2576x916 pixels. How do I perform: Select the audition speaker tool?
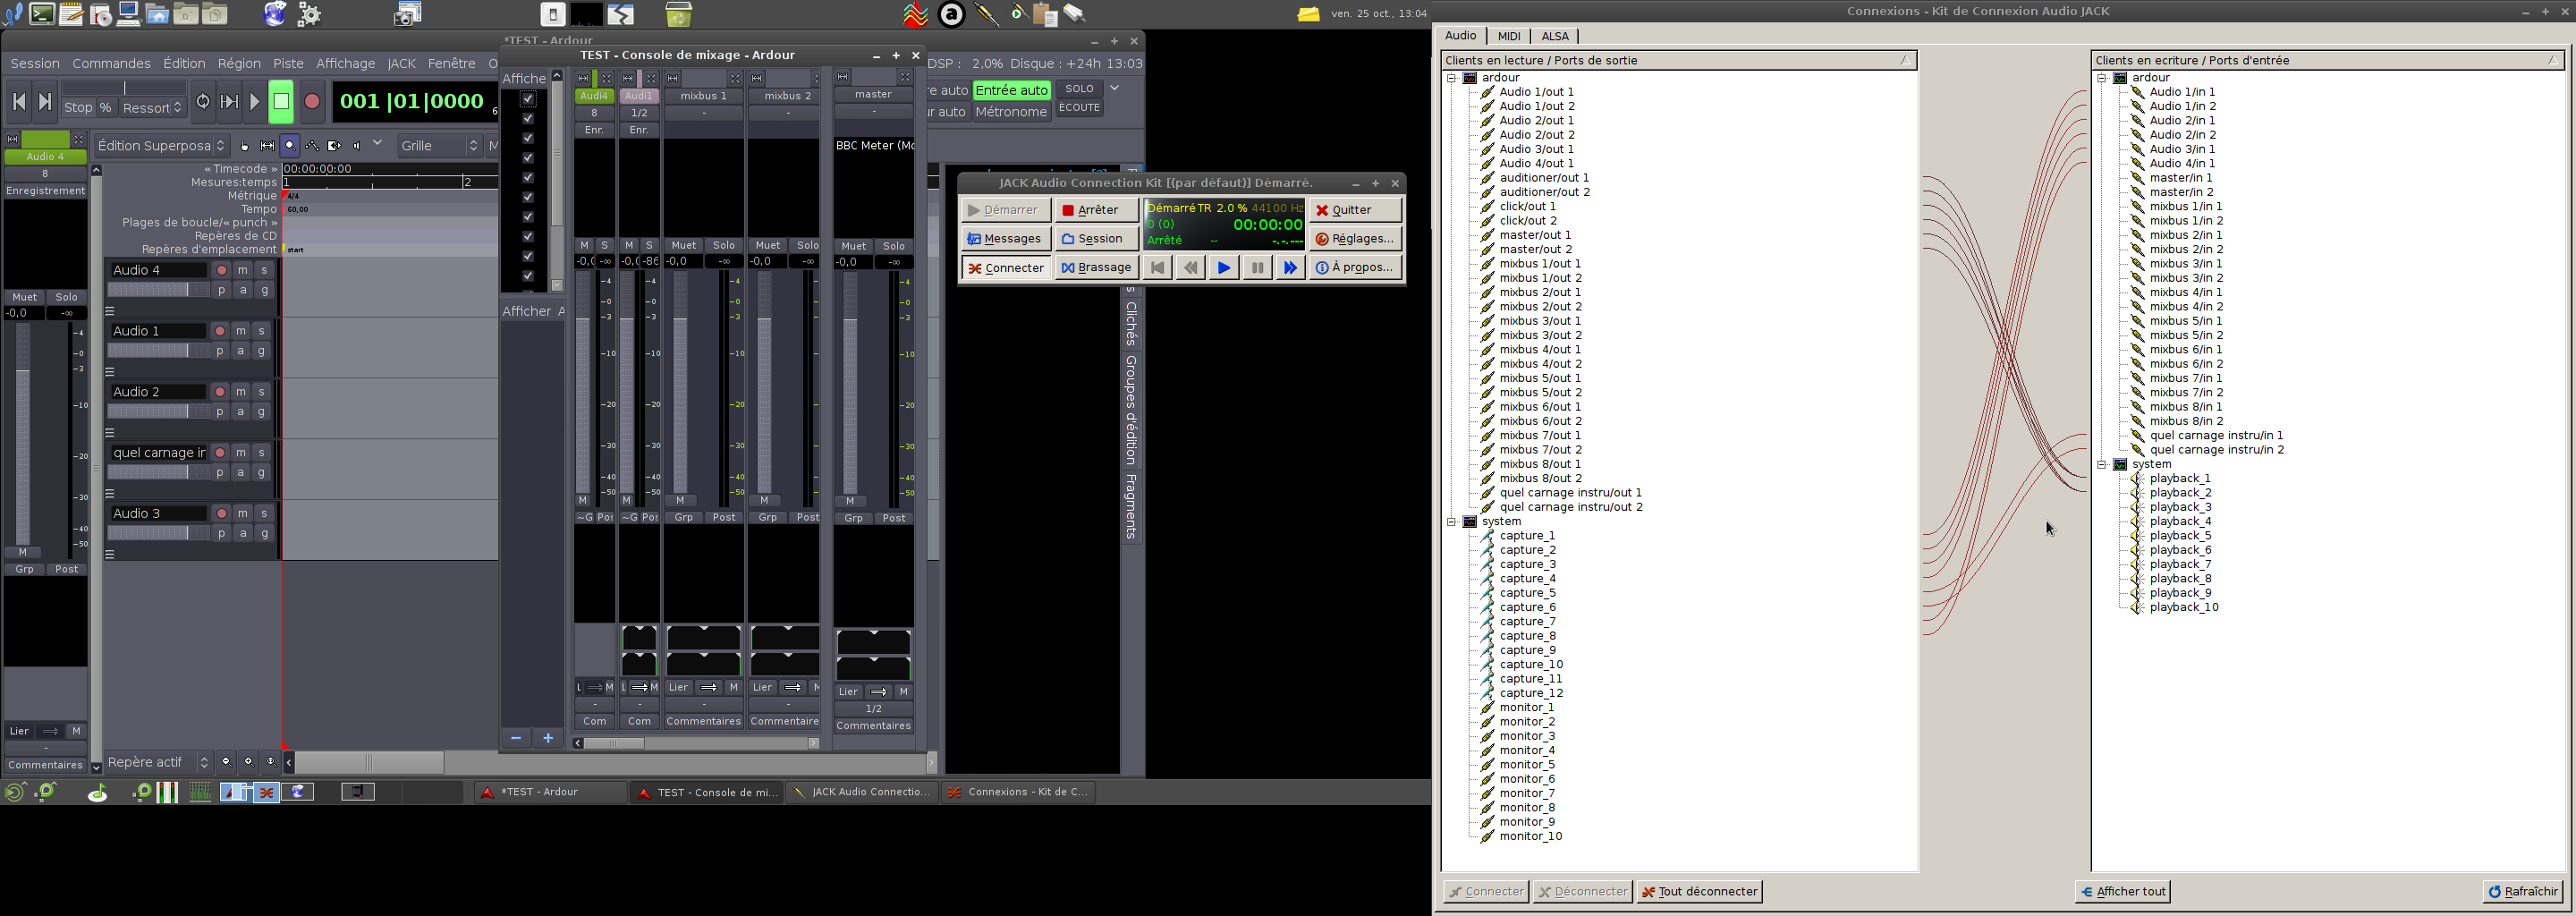356,146
